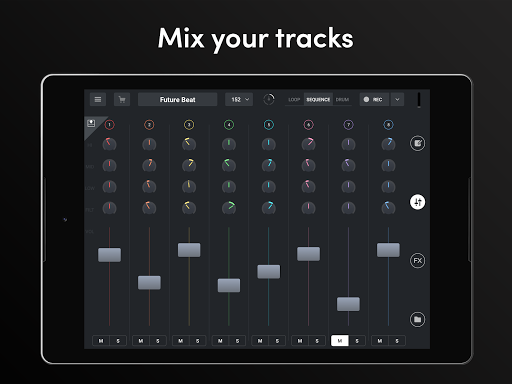Open the shop cart icon
Image resolution: width=512 pixels, height=384 pixels.
pos(122,99)
